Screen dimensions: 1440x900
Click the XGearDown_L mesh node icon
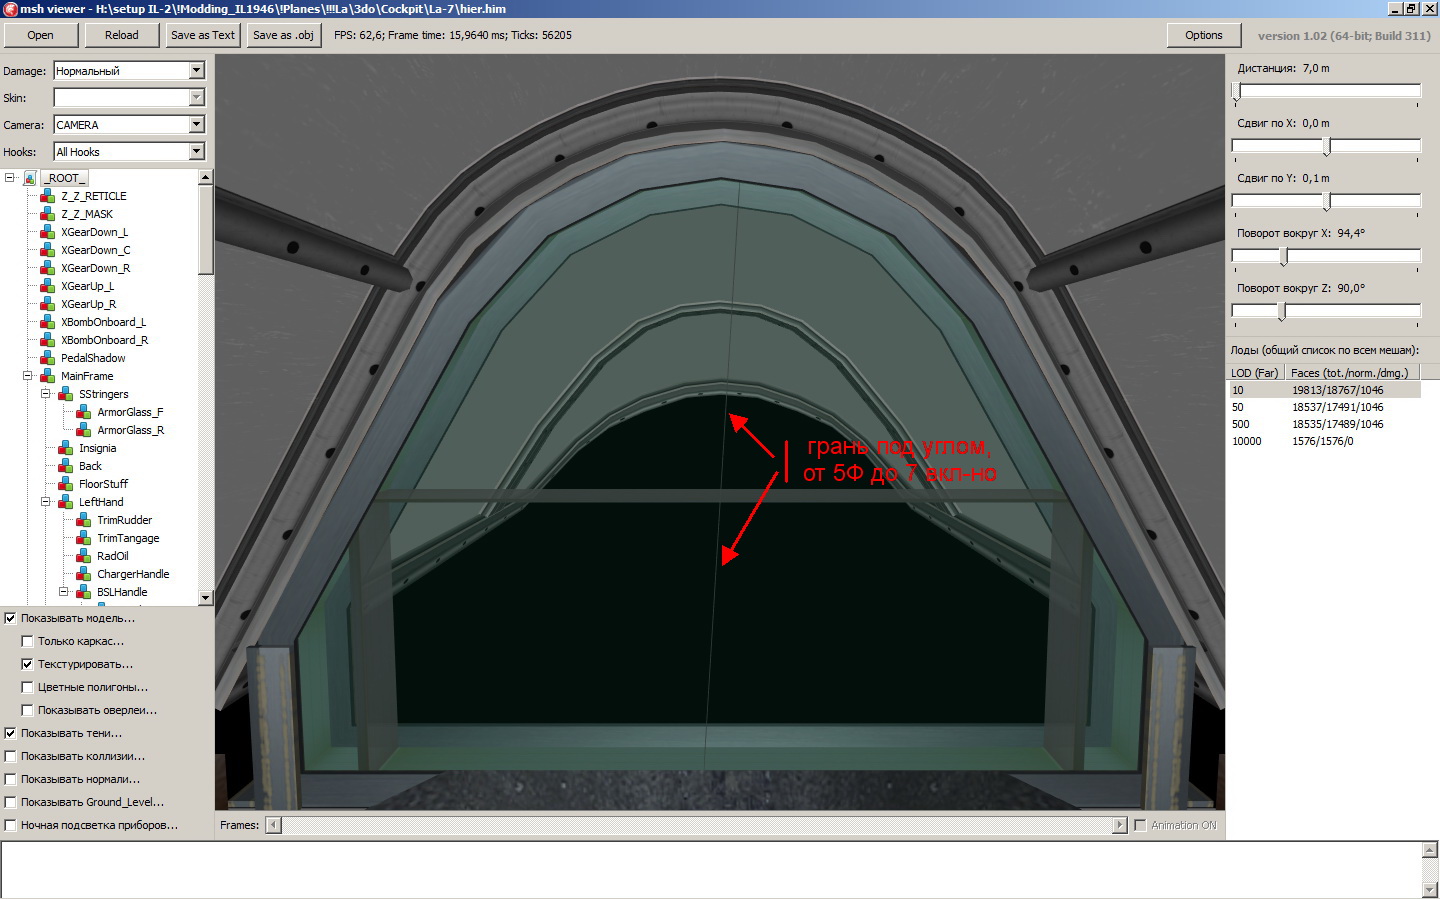pyautogui.click(x=47, y=232)
